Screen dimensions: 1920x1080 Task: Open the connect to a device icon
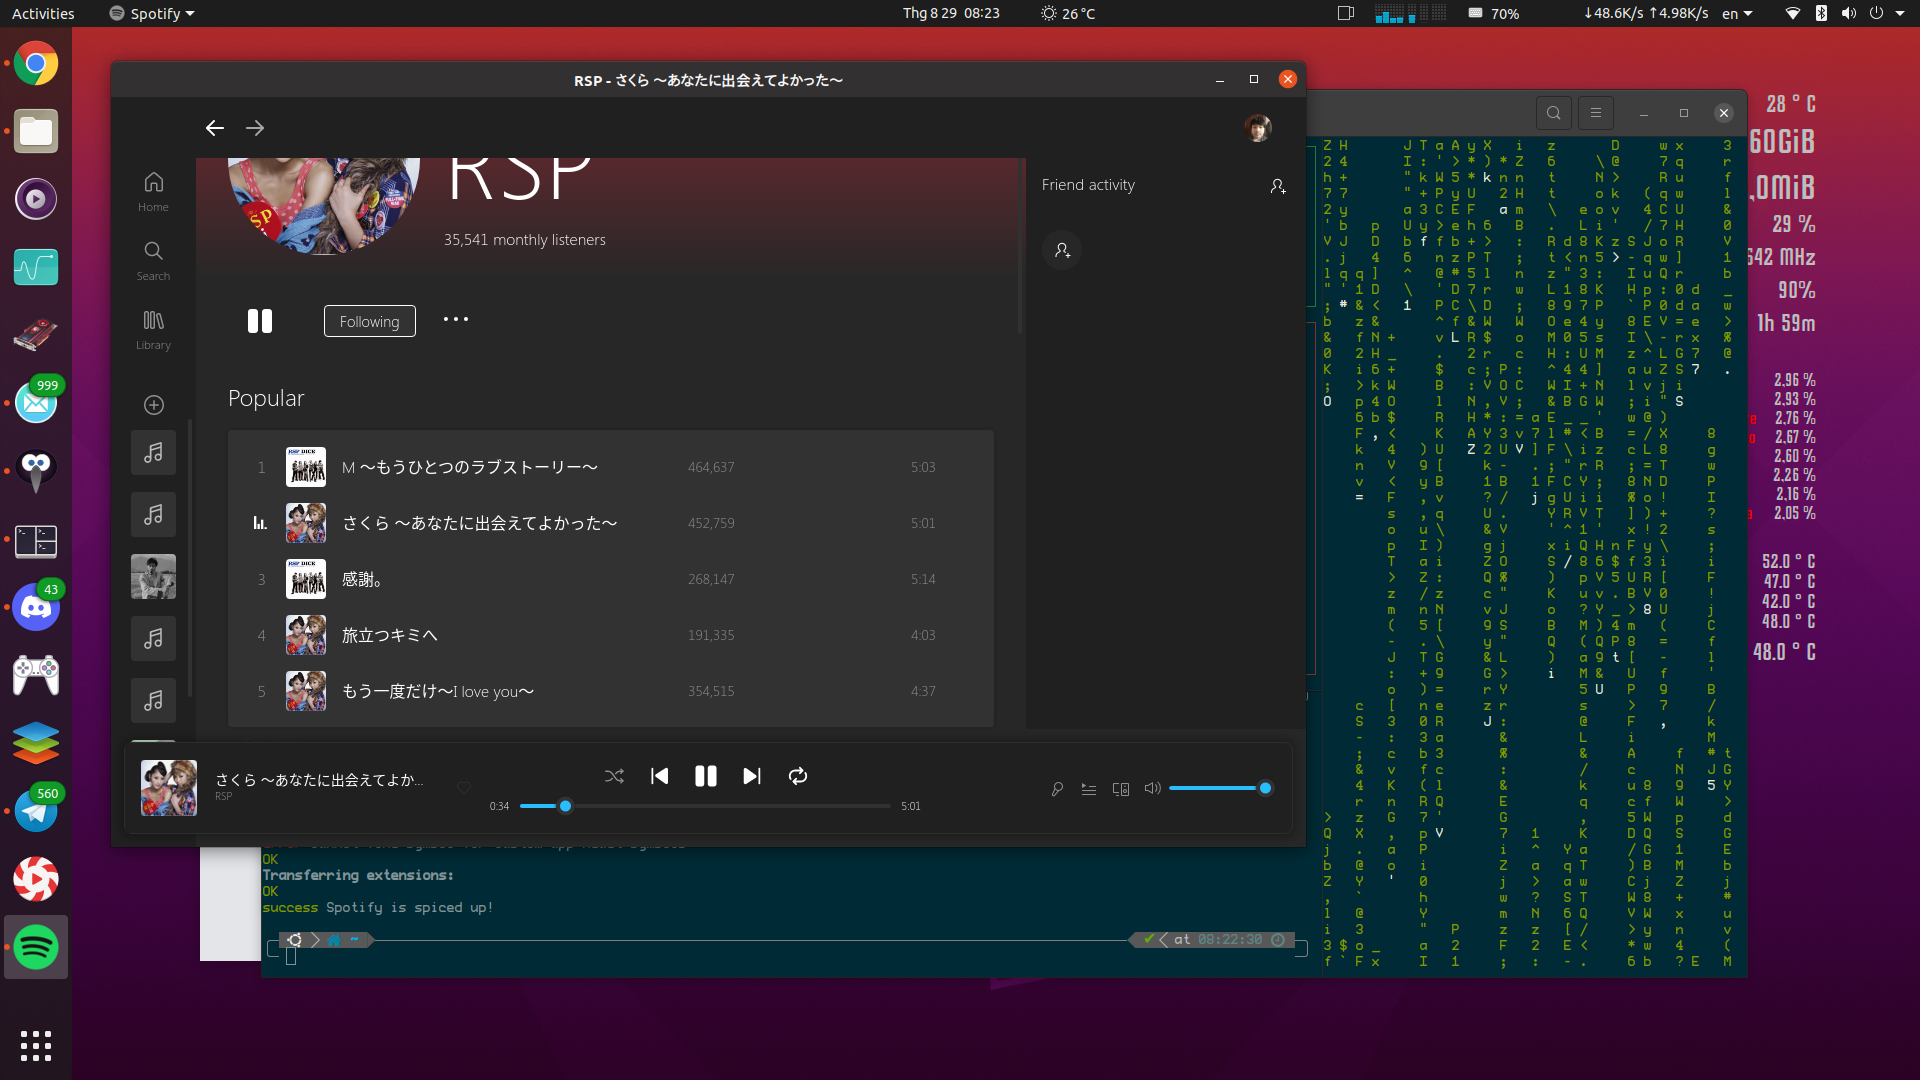(x=1121, y=789)
